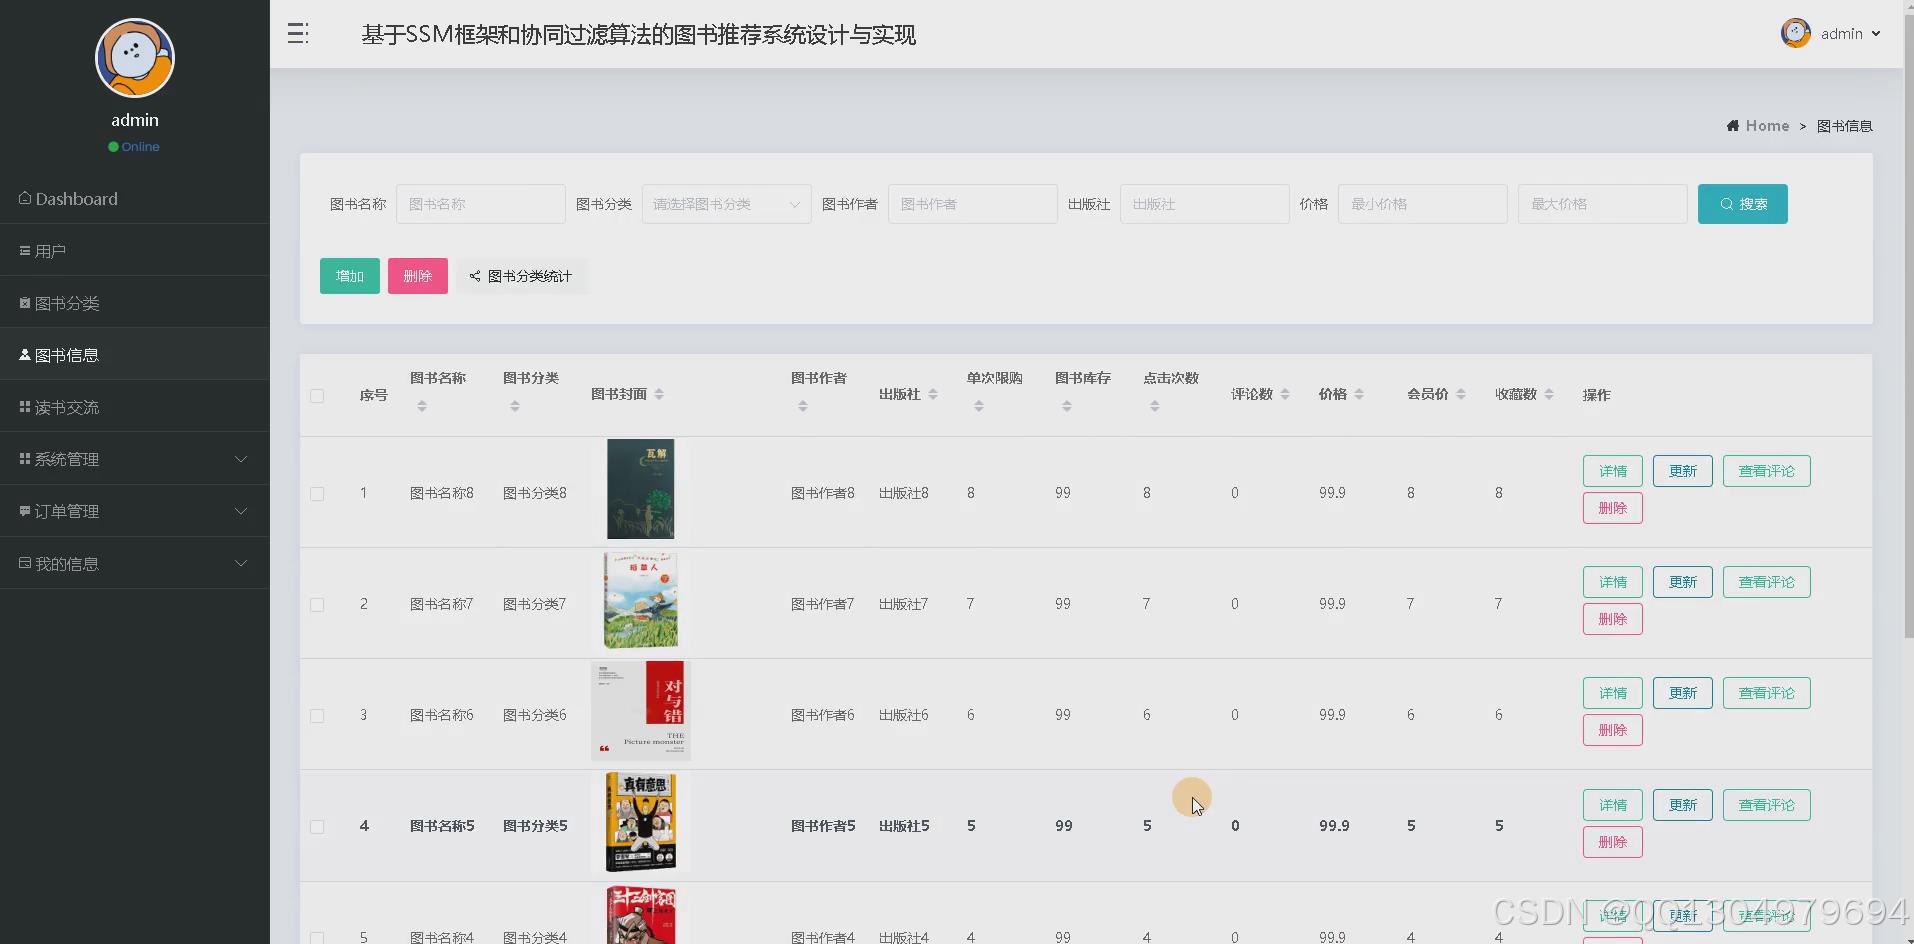
Task: Click 更新 for 图书名称5 row
Action: pyautogui.click(x=1683, y=805)
